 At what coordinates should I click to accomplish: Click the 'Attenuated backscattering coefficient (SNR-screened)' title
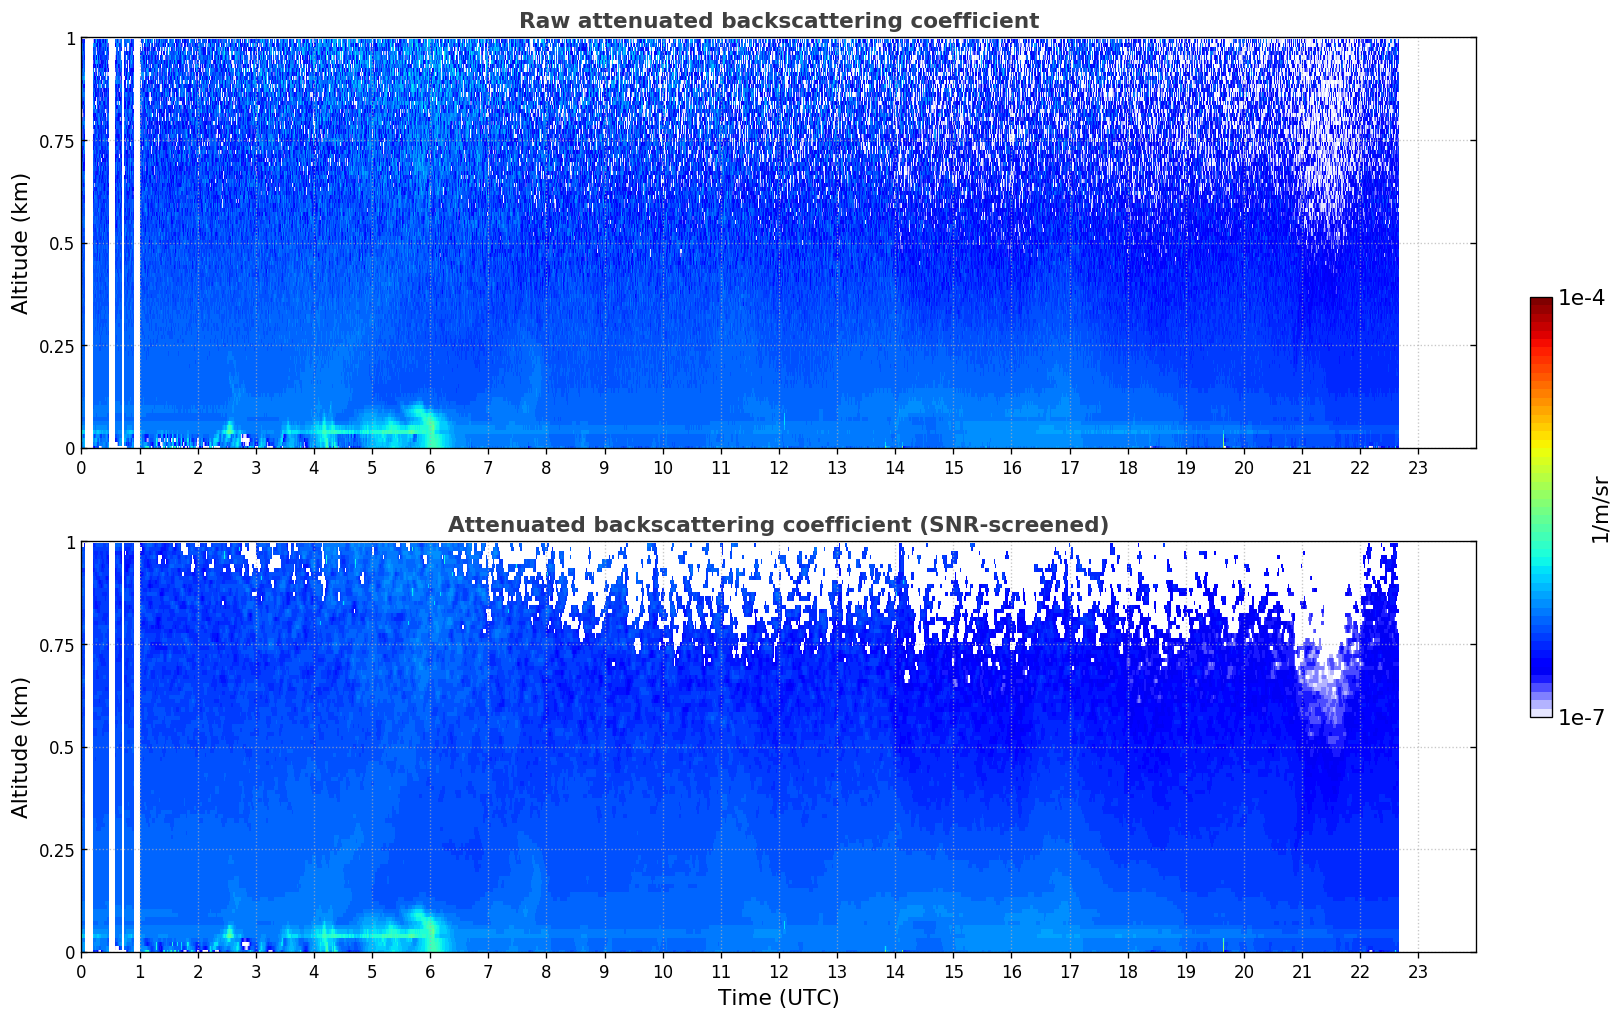(778, 525)
